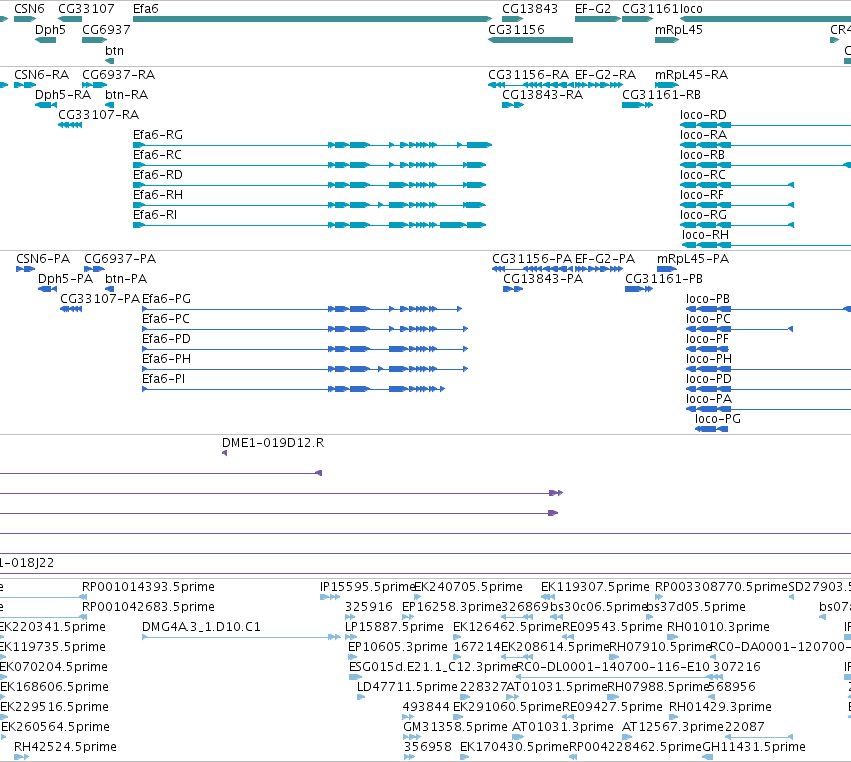The image size is (851, 762).
Task: Click the CSN6-RA transcript label
Action: click(42, 74)
